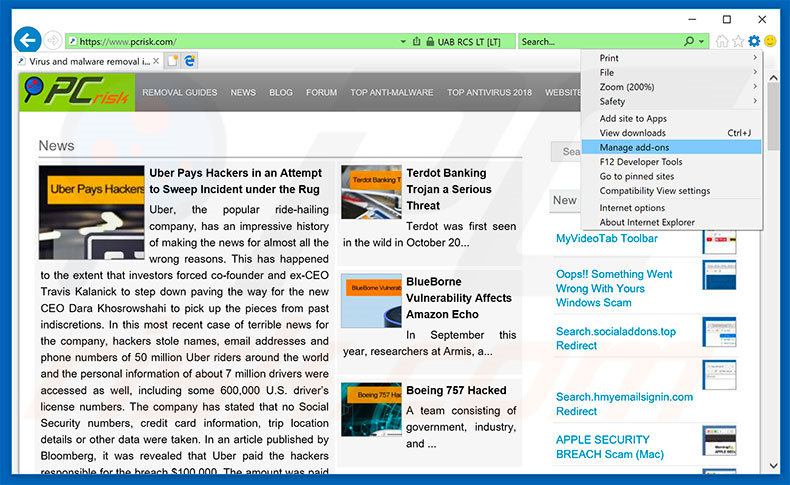790x485 pixels.
Task: Click the compatibility view icon in address bar
Action: 417,42
